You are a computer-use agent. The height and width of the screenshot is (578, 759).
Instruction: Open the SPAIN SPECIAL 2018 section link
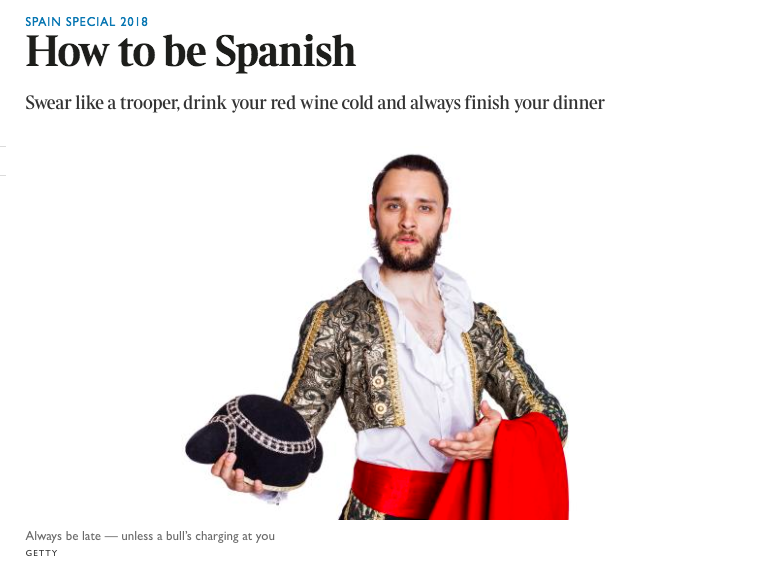(87, 22)
